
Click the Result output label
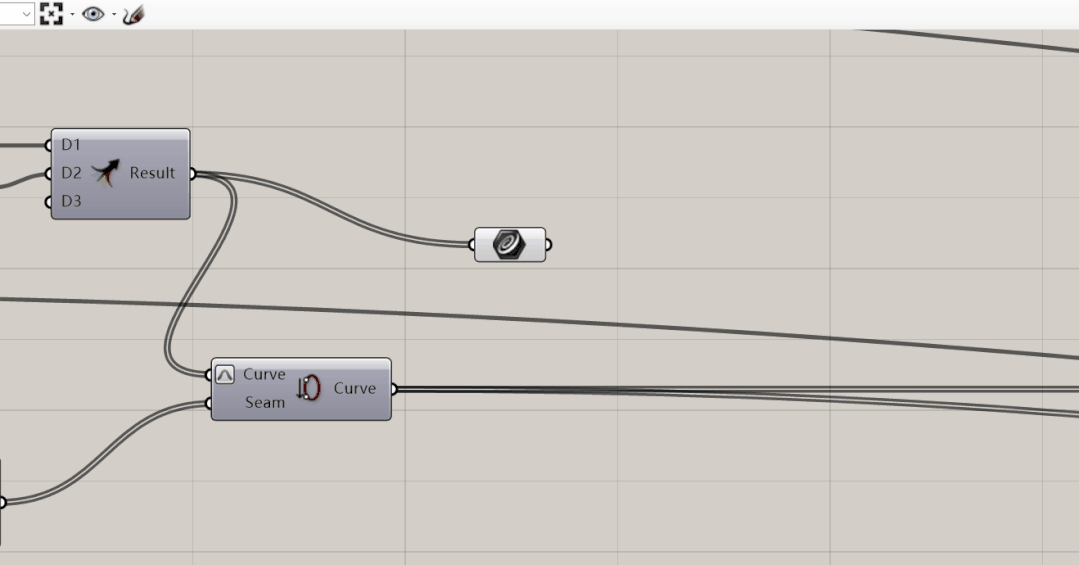pyautogui.click(x=152, y=173)
